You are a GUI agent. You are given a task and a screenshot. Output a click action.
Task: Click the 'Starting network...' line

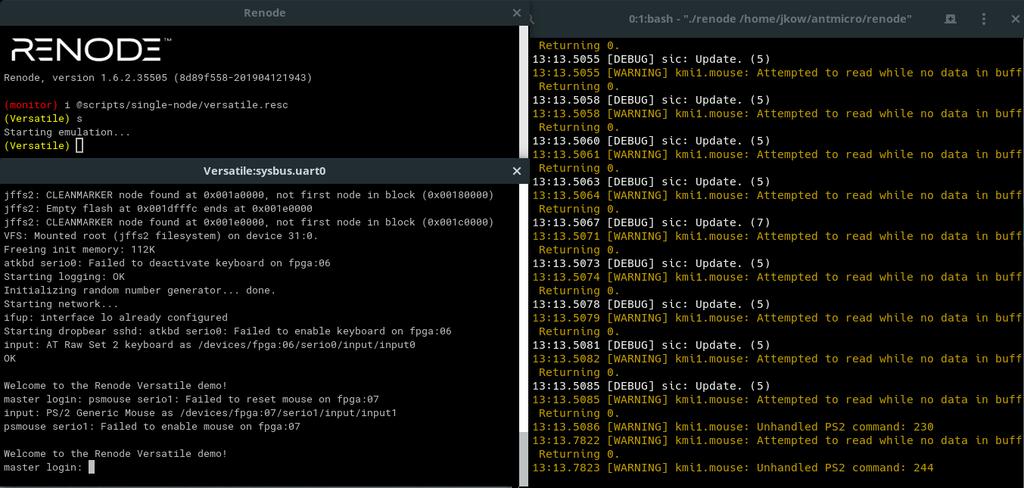click(x=61, y=304)
